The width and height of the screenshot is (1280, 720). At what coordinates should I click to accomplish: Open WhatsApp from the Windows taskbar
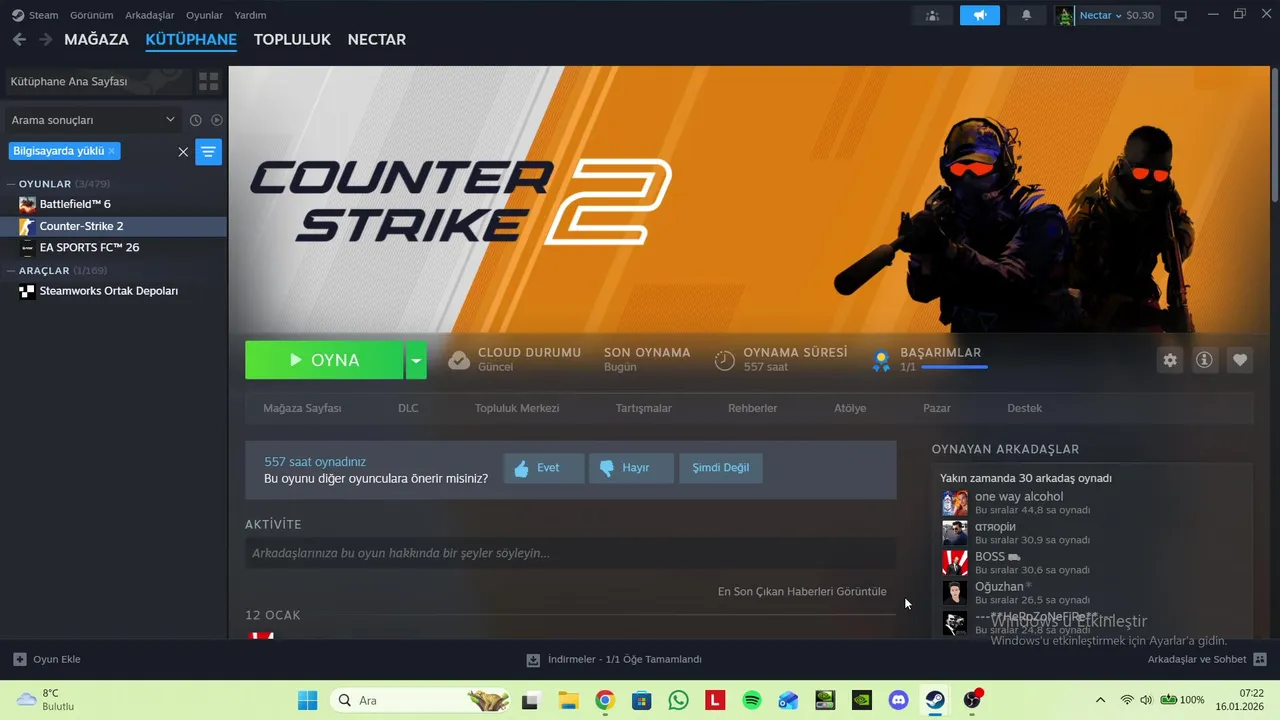click(x=678, y=700)
